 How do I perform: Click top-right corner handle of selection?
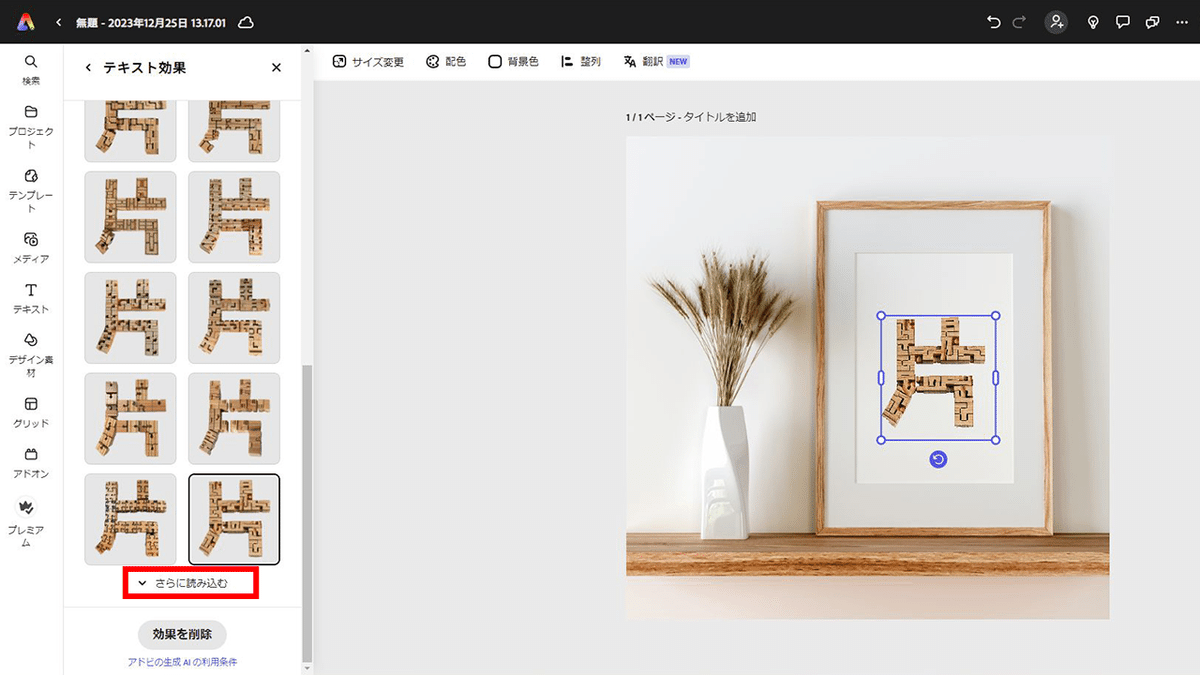[995, 316]
